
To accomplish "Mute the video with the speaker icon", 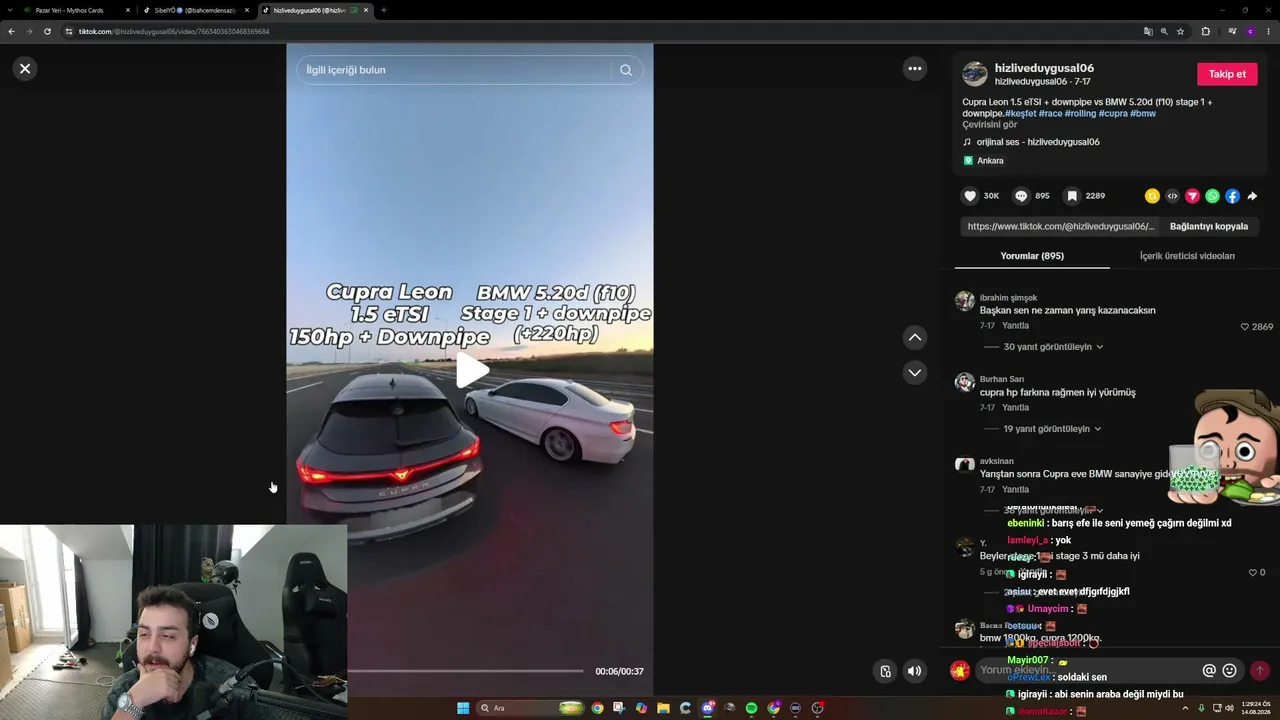I will point(914,671).
